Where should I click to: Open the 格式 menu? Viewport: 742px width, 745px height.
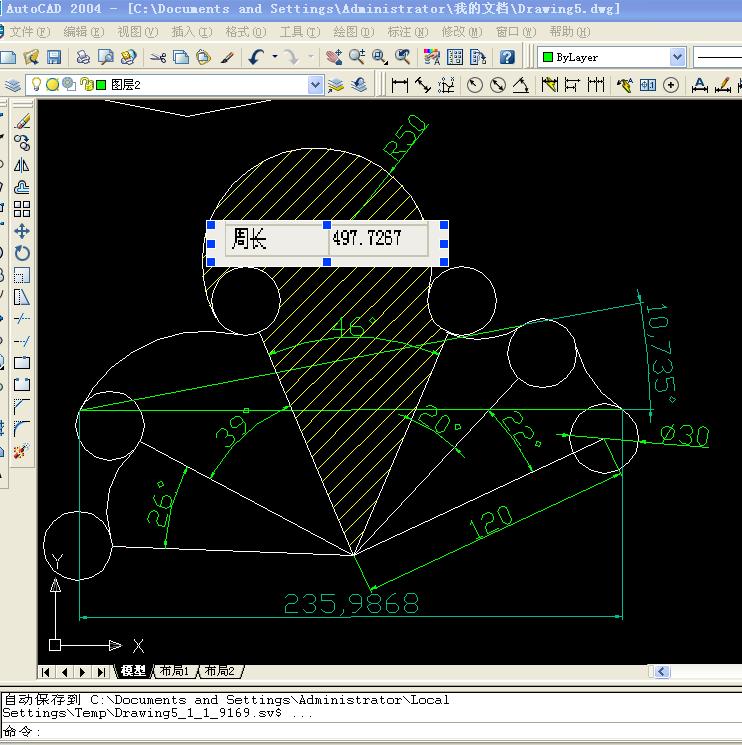246,32
